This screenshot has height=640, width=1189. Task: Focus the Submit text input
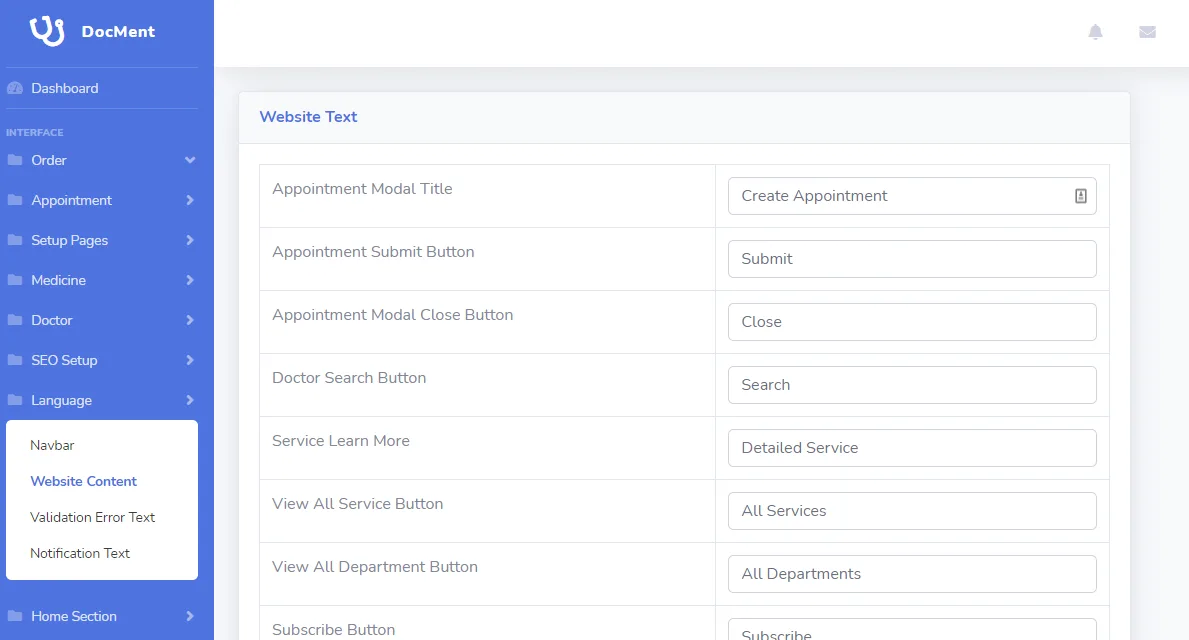[912, 259]
